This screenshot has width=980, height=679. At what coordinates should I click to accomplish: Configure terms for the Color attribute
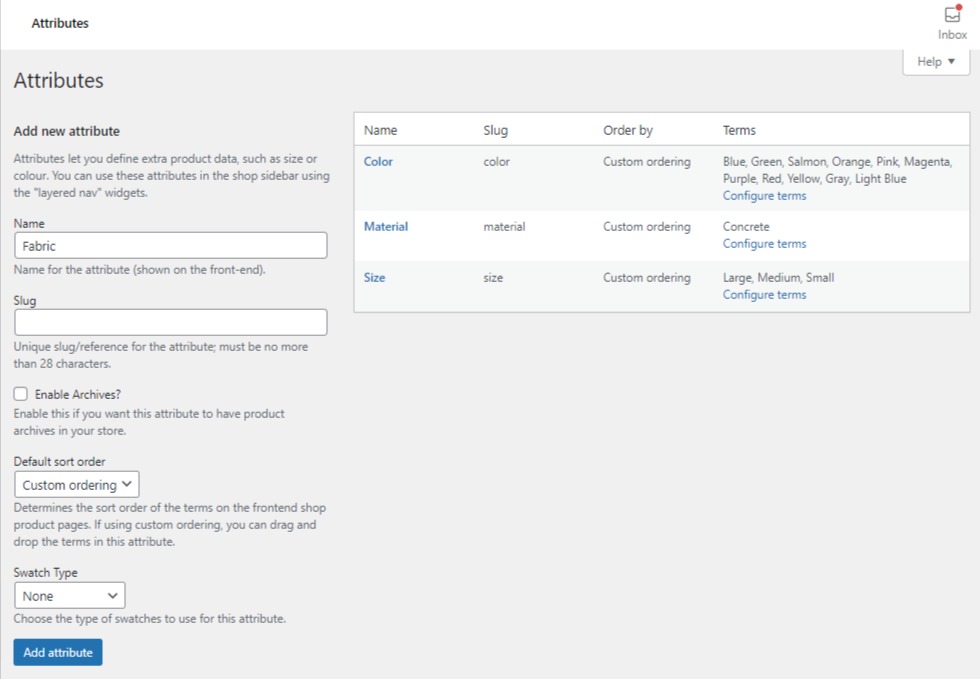(x=764, y=196)
